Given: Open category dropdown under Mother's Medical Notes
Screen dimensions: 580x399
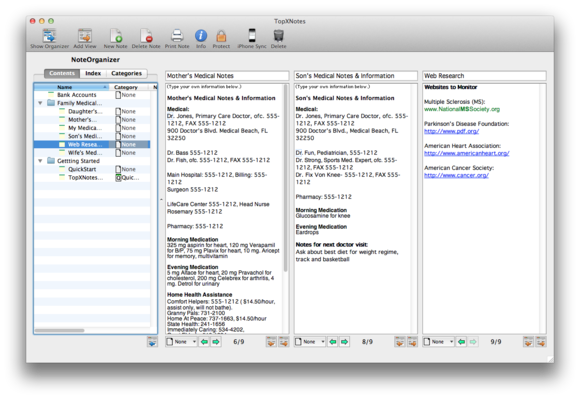Looking at the screenshot, I should click(x=181, y=342).
